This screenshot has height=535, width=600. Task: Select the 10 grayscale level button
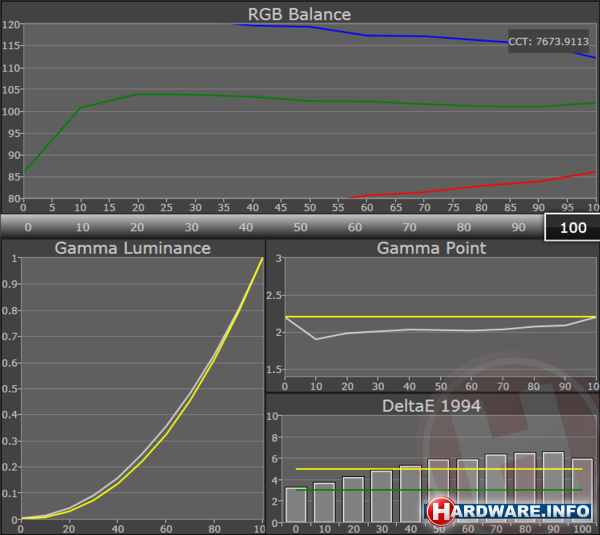point(83,227)
